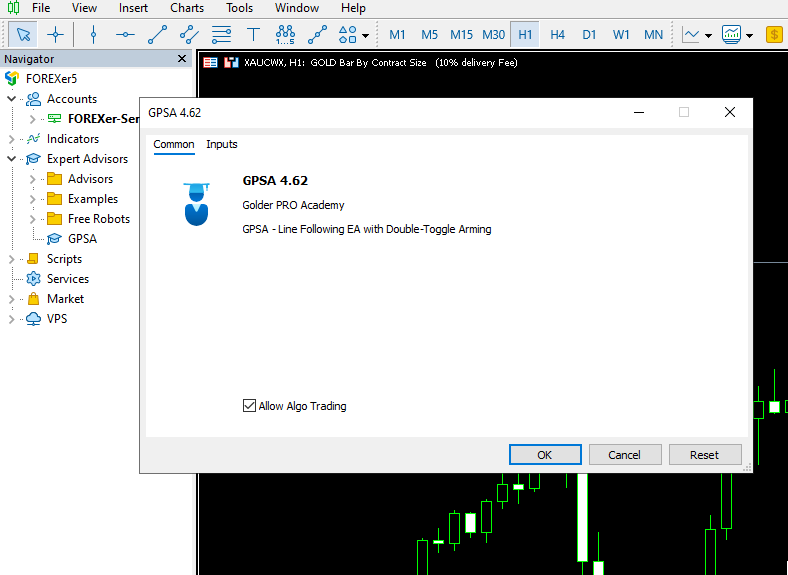Click the GPSA expert advisor icon in Navigator

tap(54, 239)
